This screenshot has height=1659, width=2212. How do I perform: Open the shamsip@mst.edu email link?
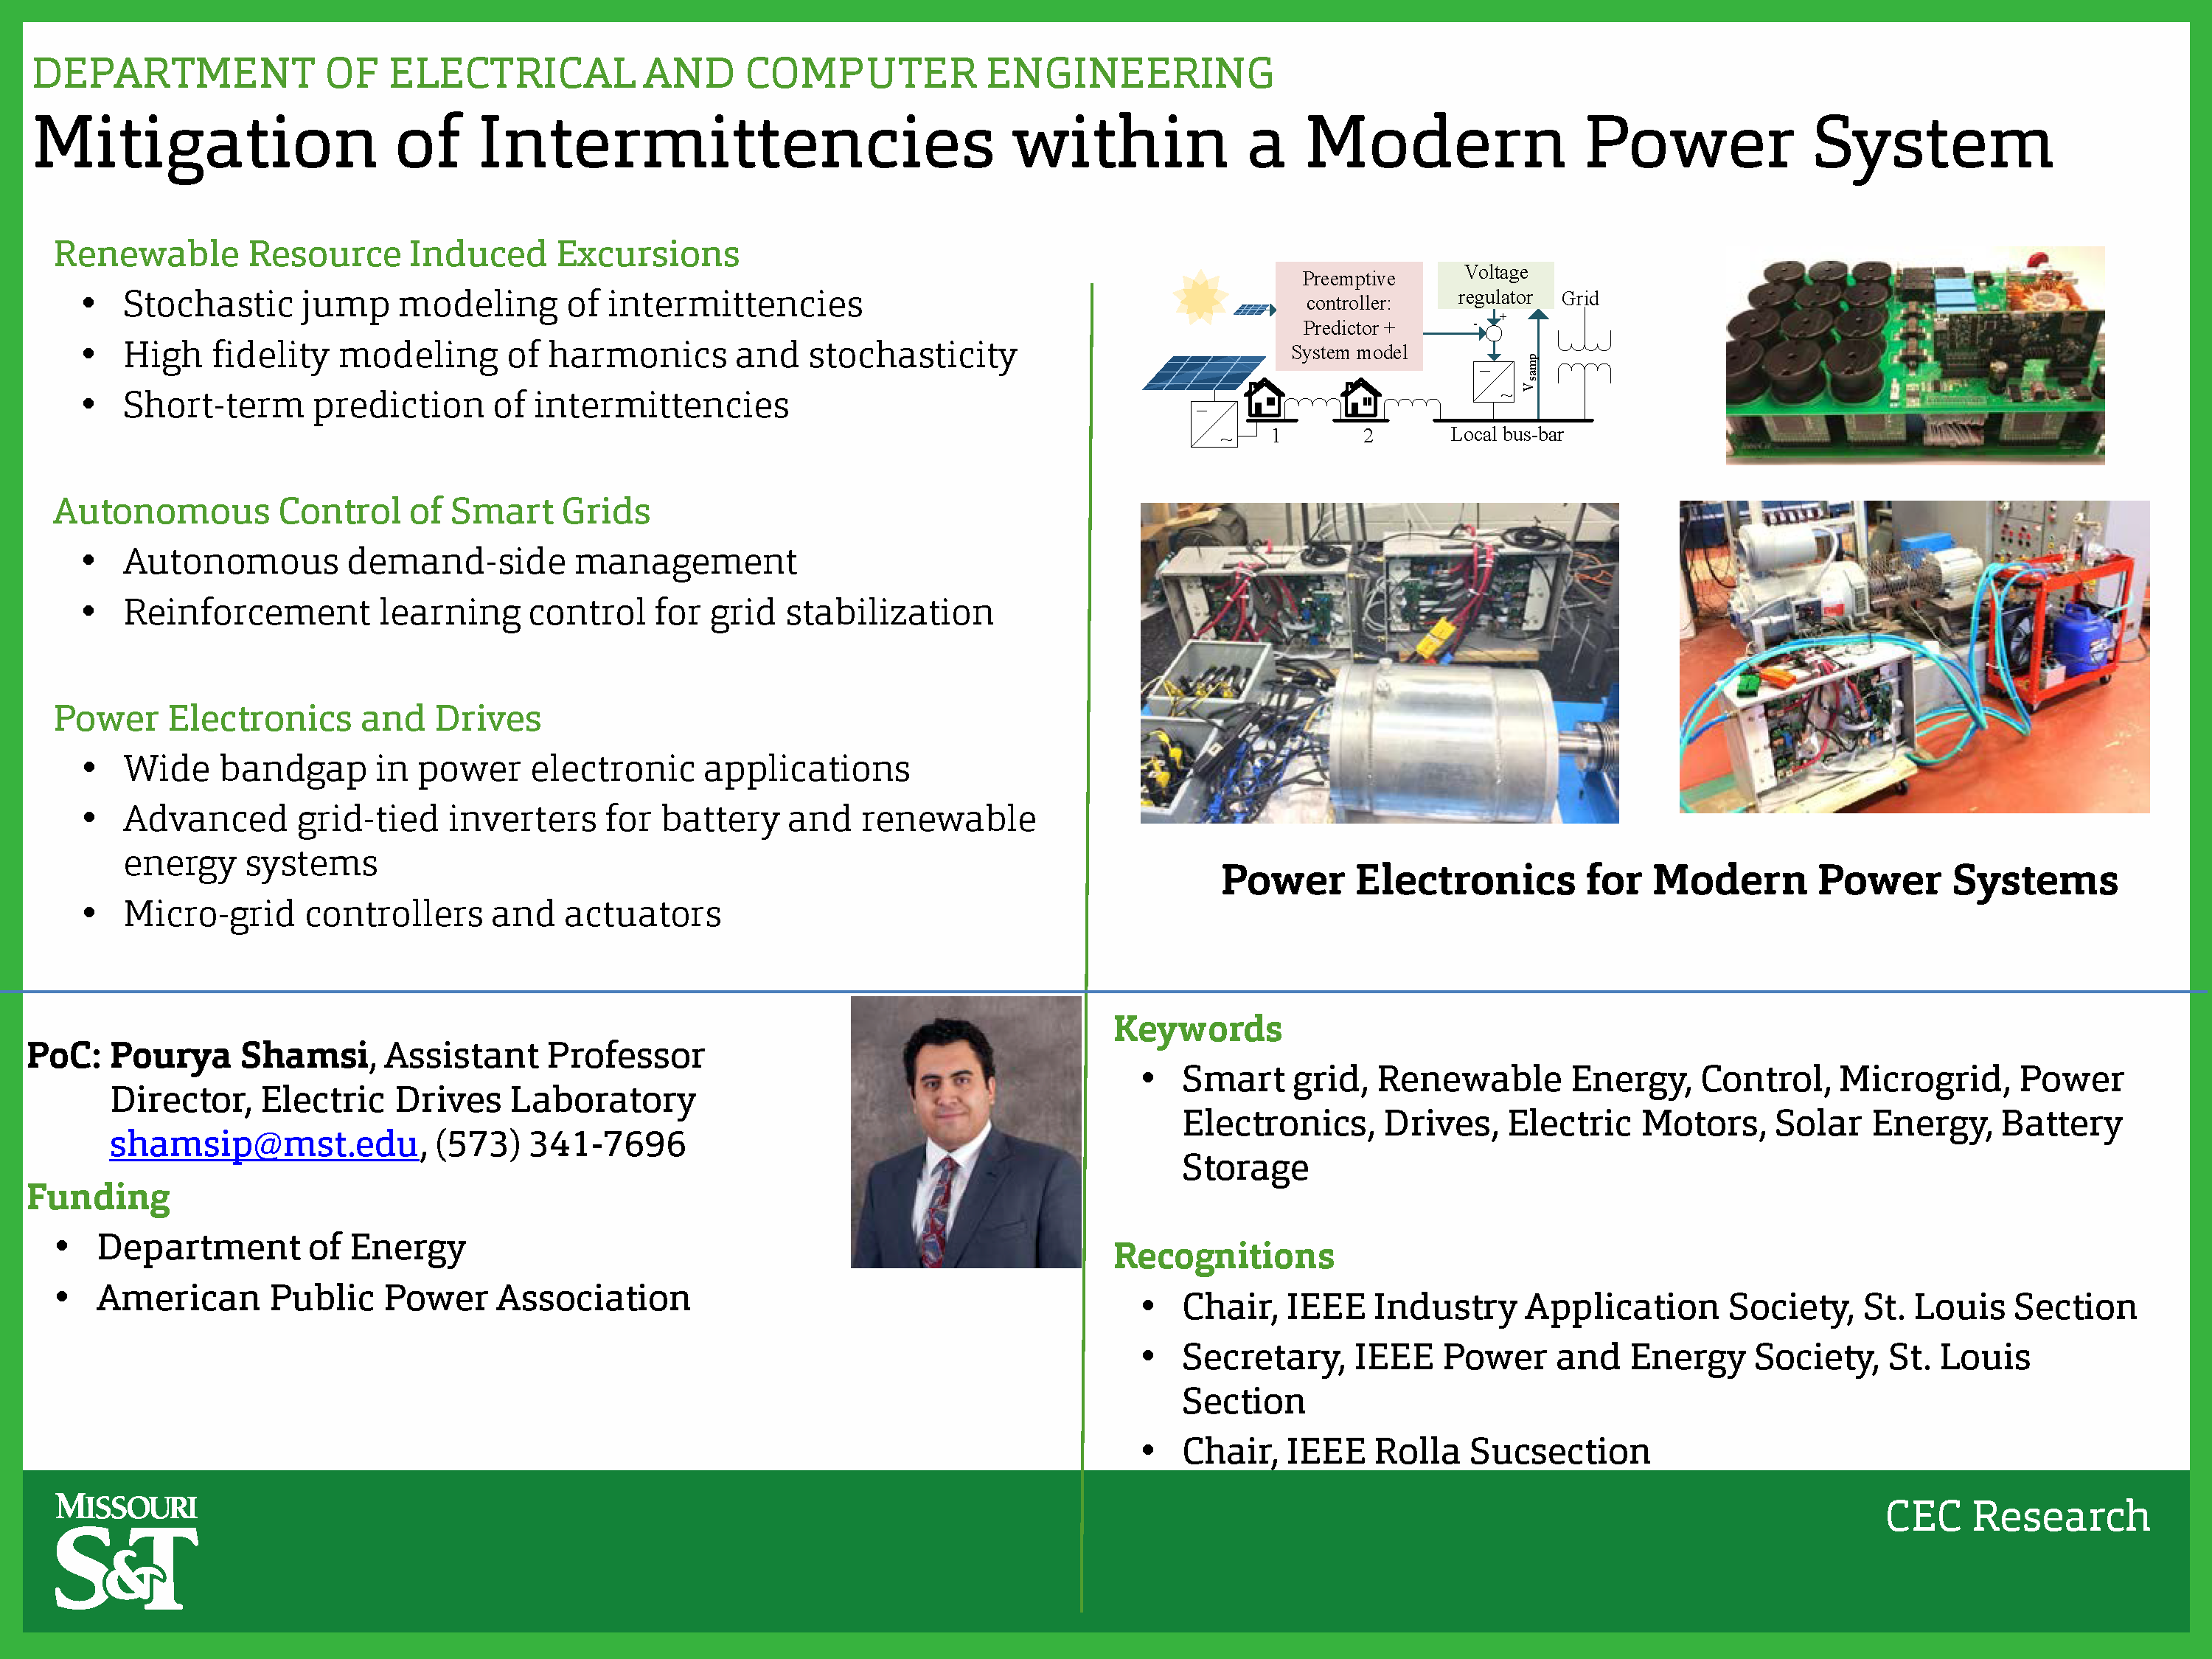263,1144
